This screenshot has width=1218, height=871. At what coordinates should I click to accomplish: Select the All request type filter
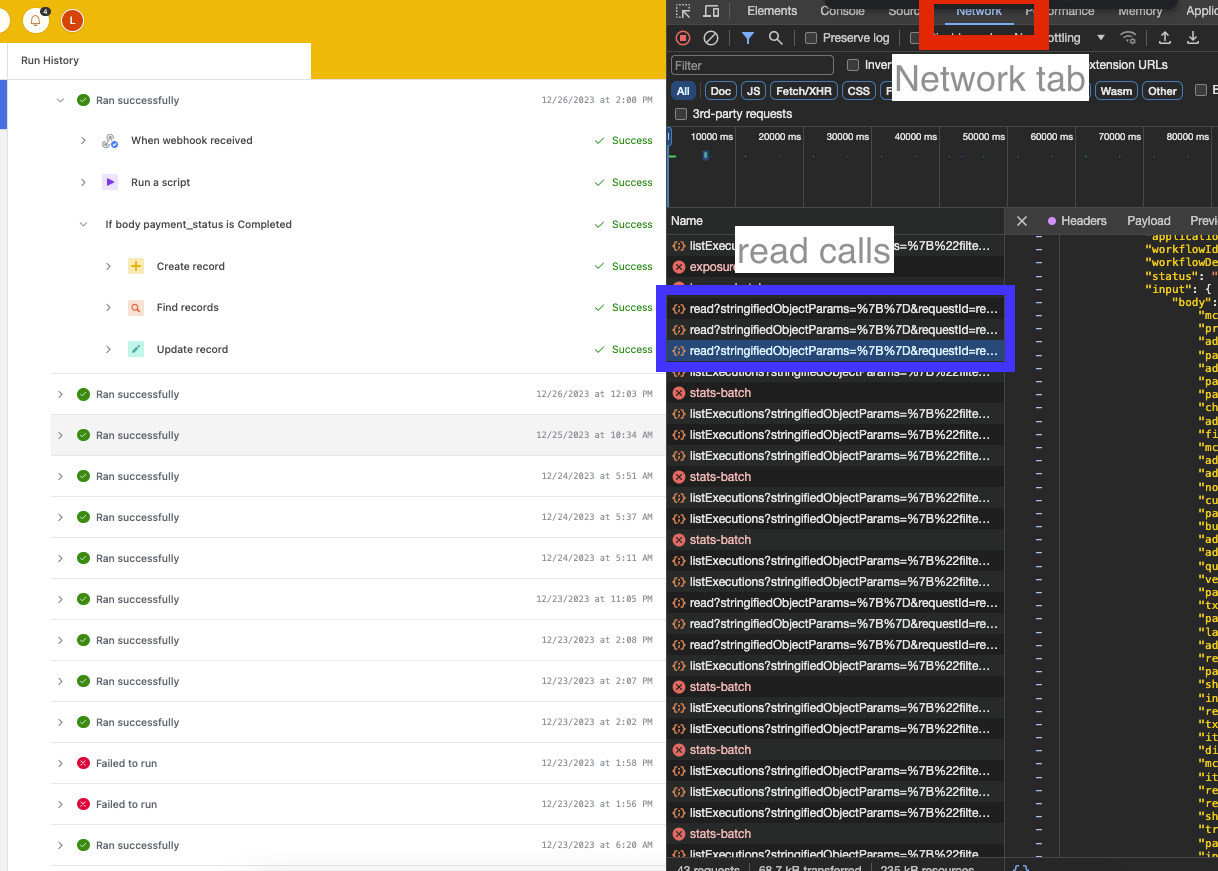click(683, 91)
